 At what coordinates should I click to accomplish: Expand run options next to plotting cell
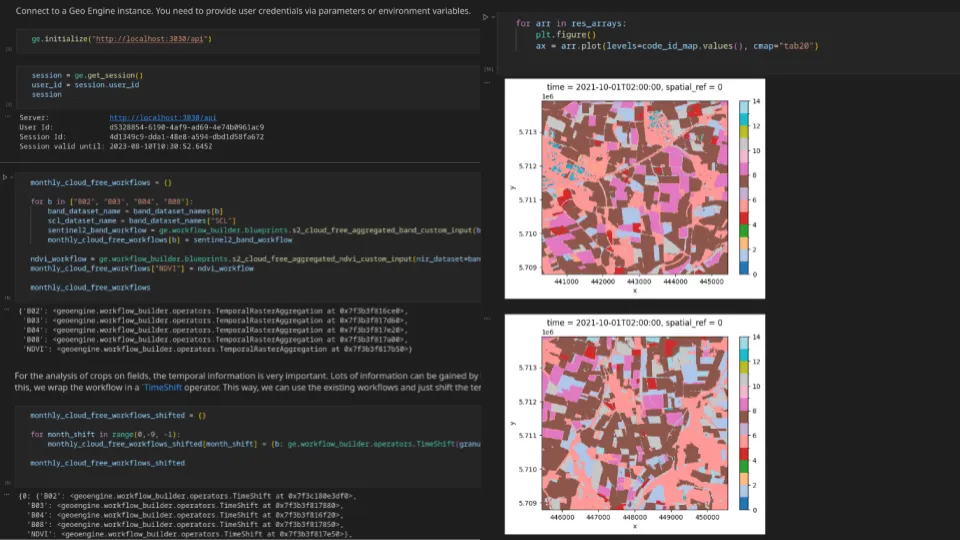(493, 17)
